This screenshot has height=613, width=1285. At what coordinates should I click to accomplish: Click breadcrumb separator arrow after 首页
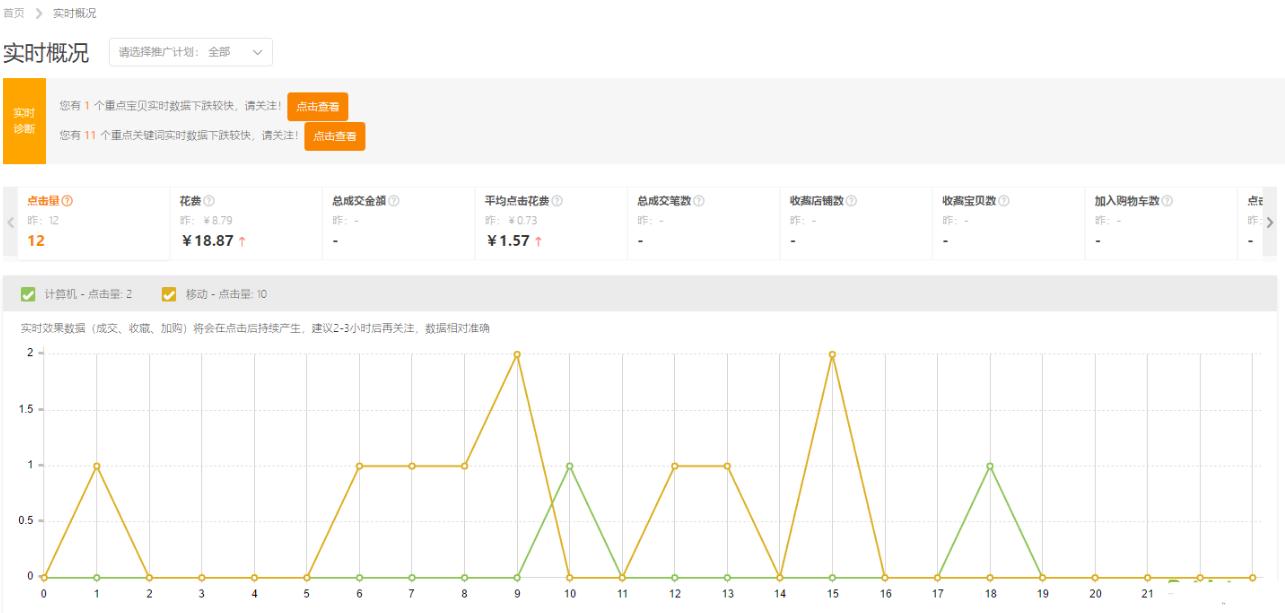39,13
